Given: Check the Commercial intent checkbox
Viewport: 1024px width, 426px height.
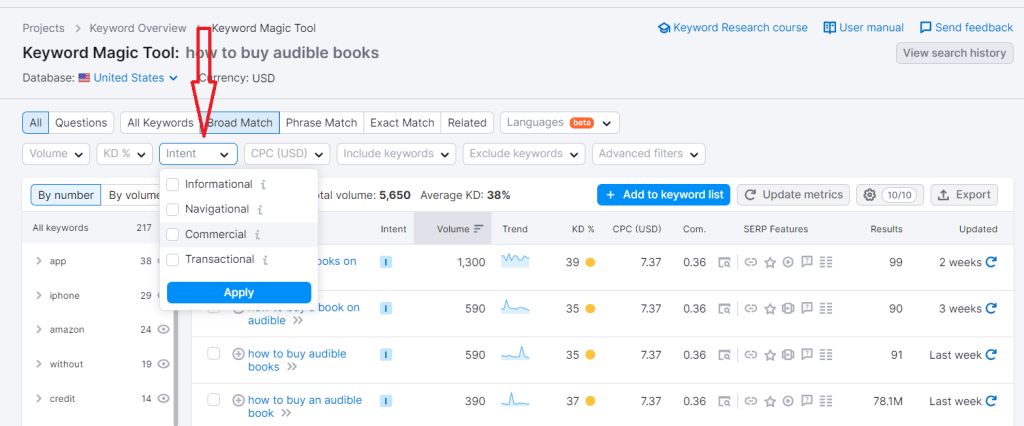Looking at the screenshot, I should tap(173, 235).
